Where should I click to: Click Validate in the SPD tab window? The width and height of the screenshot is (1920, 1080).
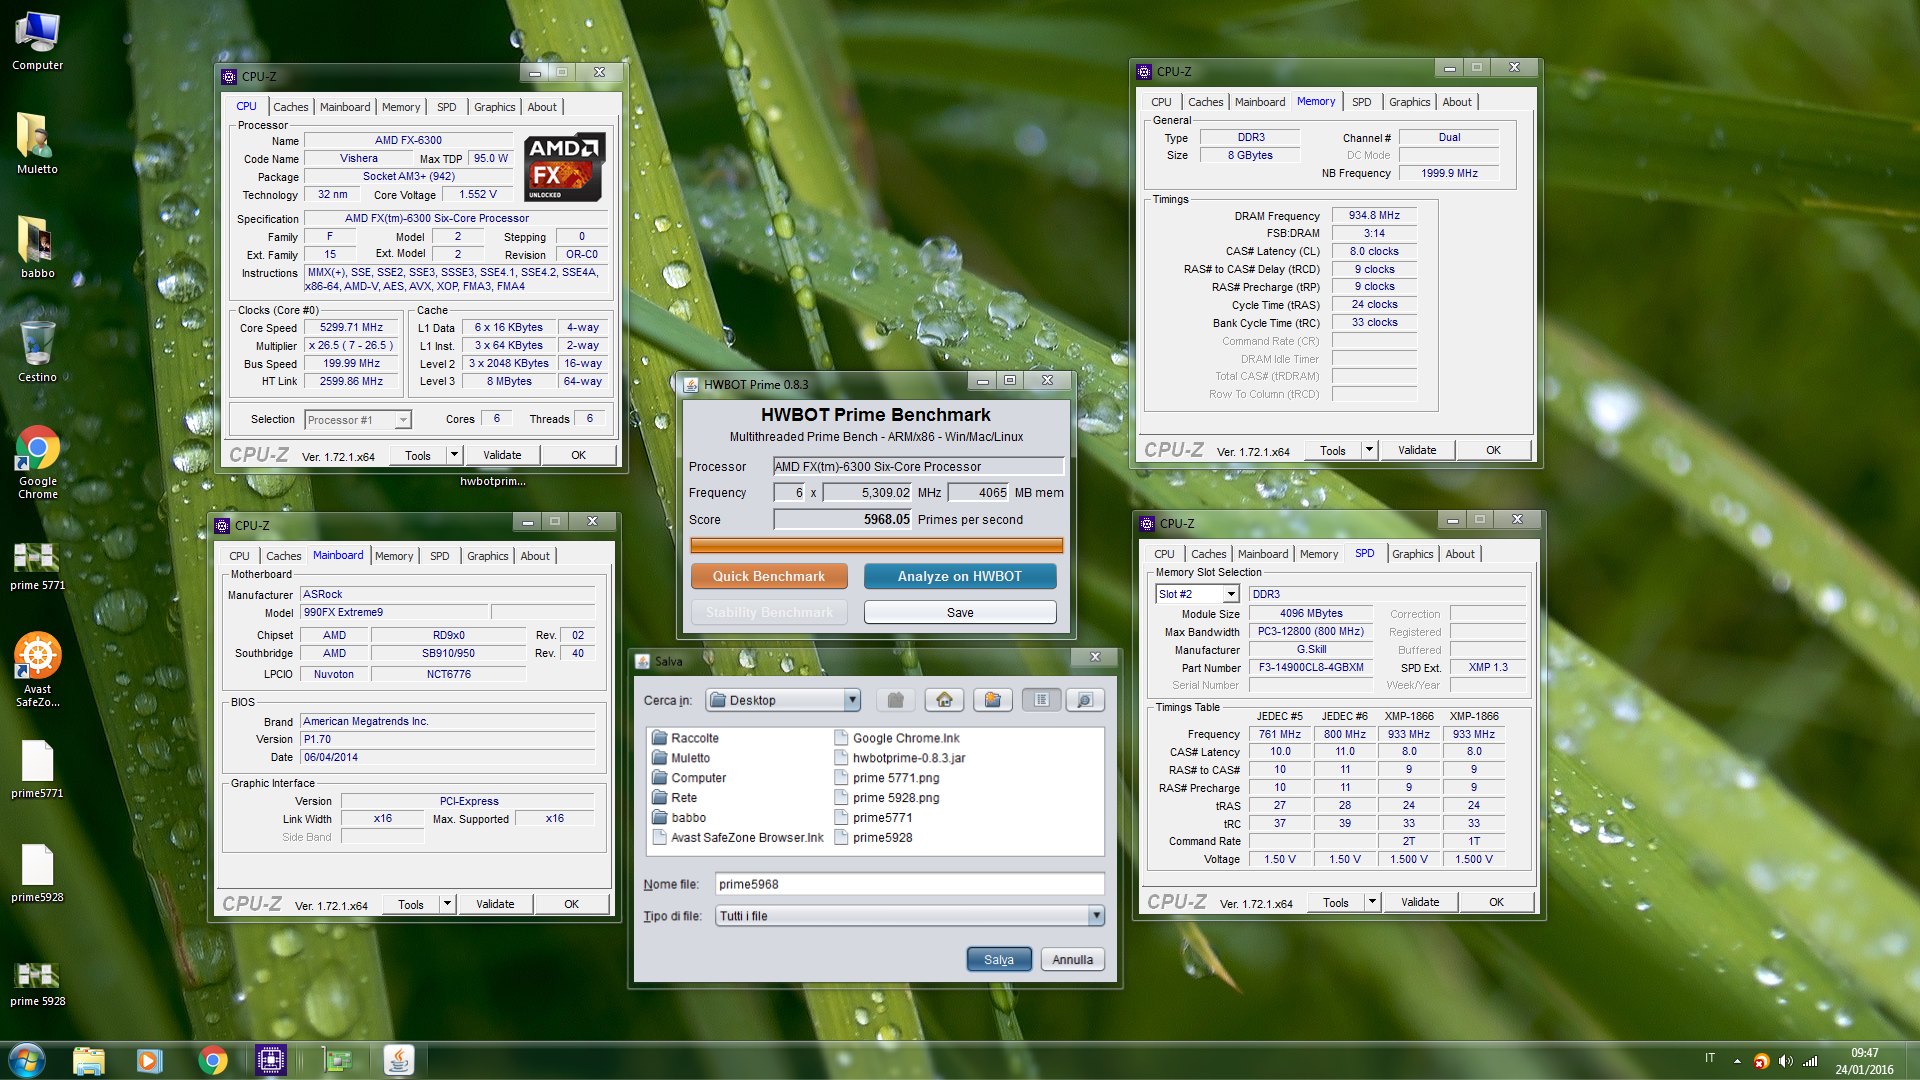point(1419,902)
